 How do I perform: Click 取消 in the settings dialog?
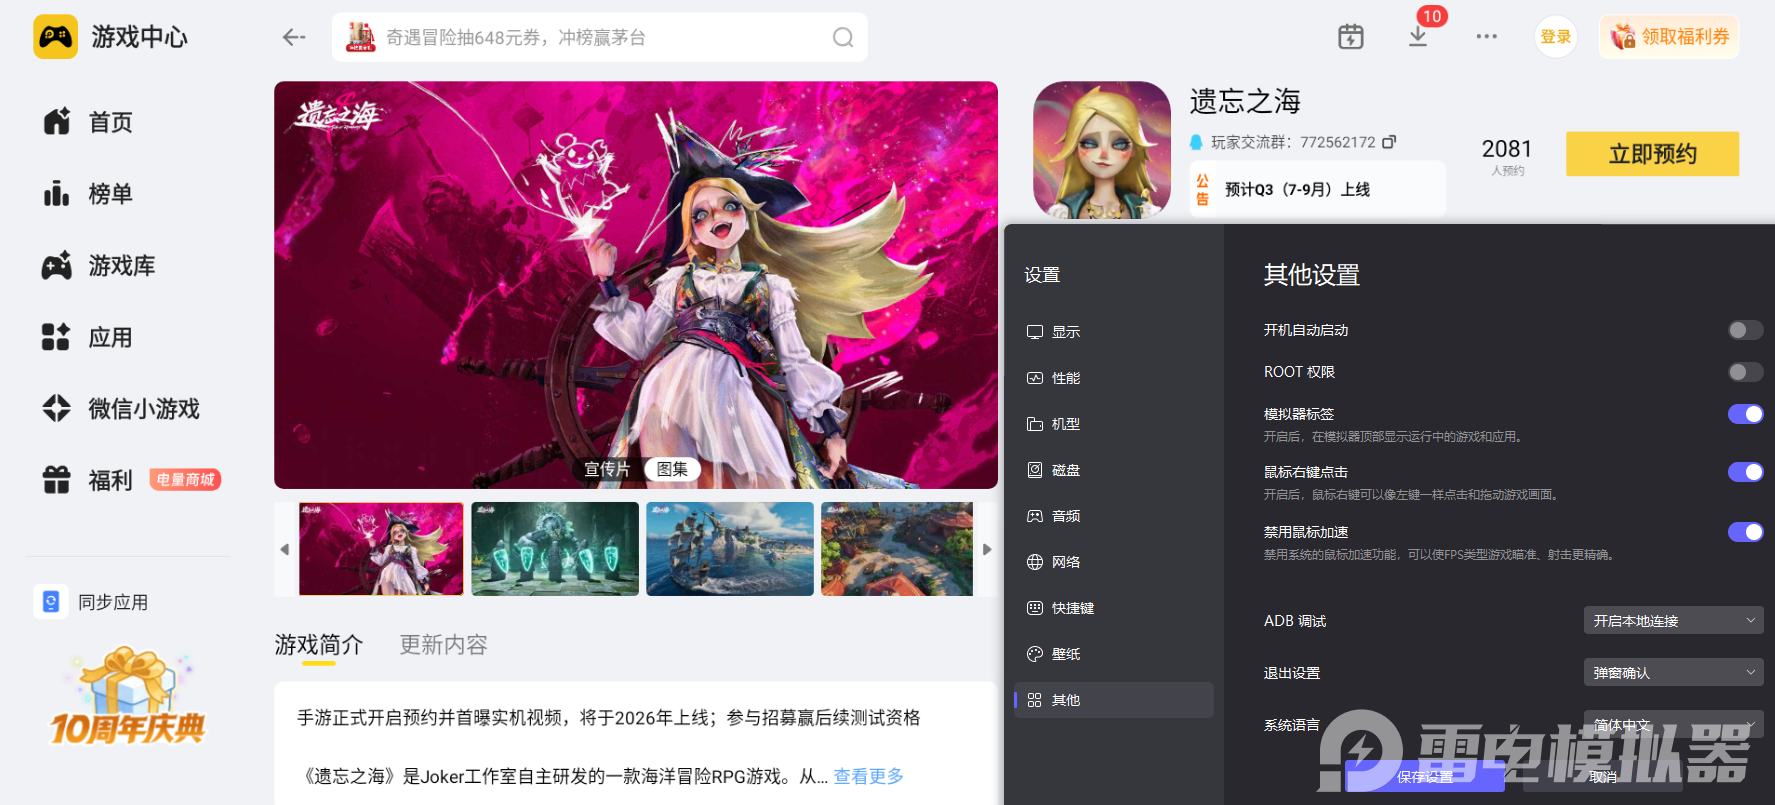(1603, 777)
